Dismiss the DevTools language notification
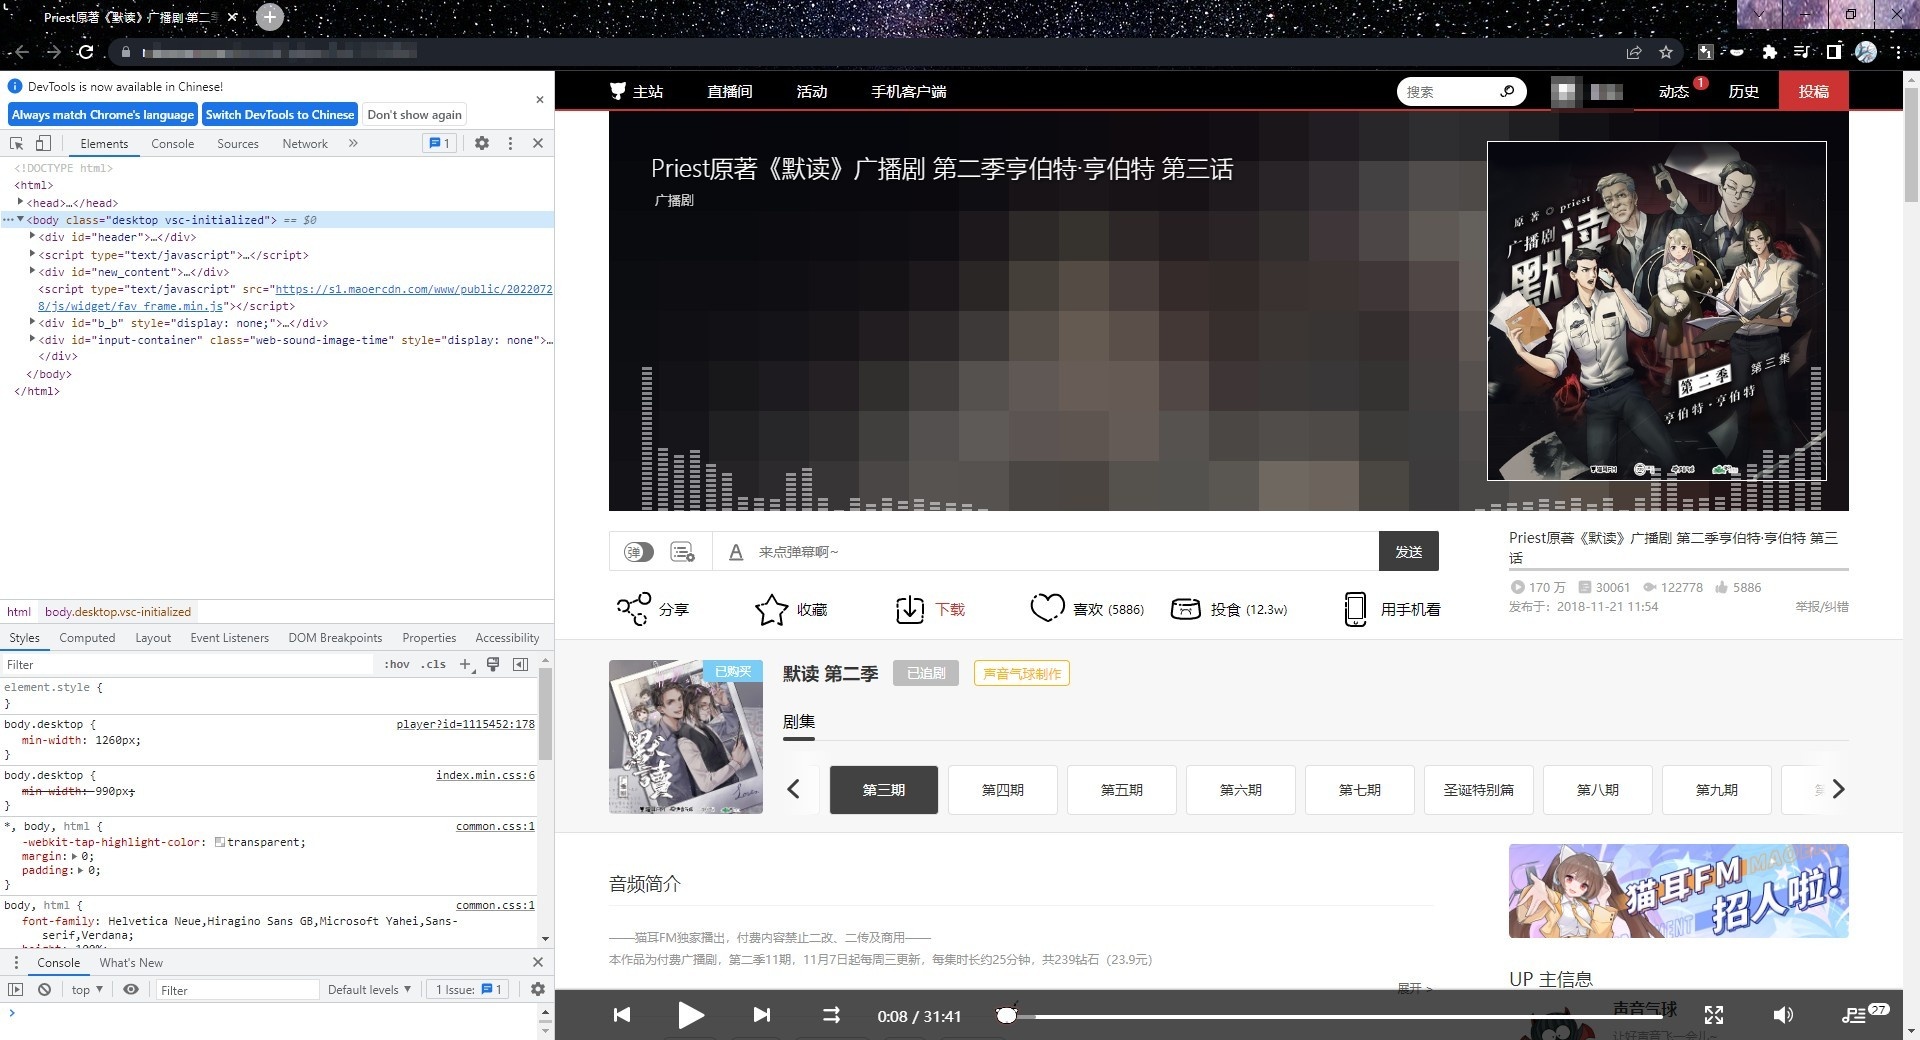The image size is (1920, 1040). click(x=540, y=100)
